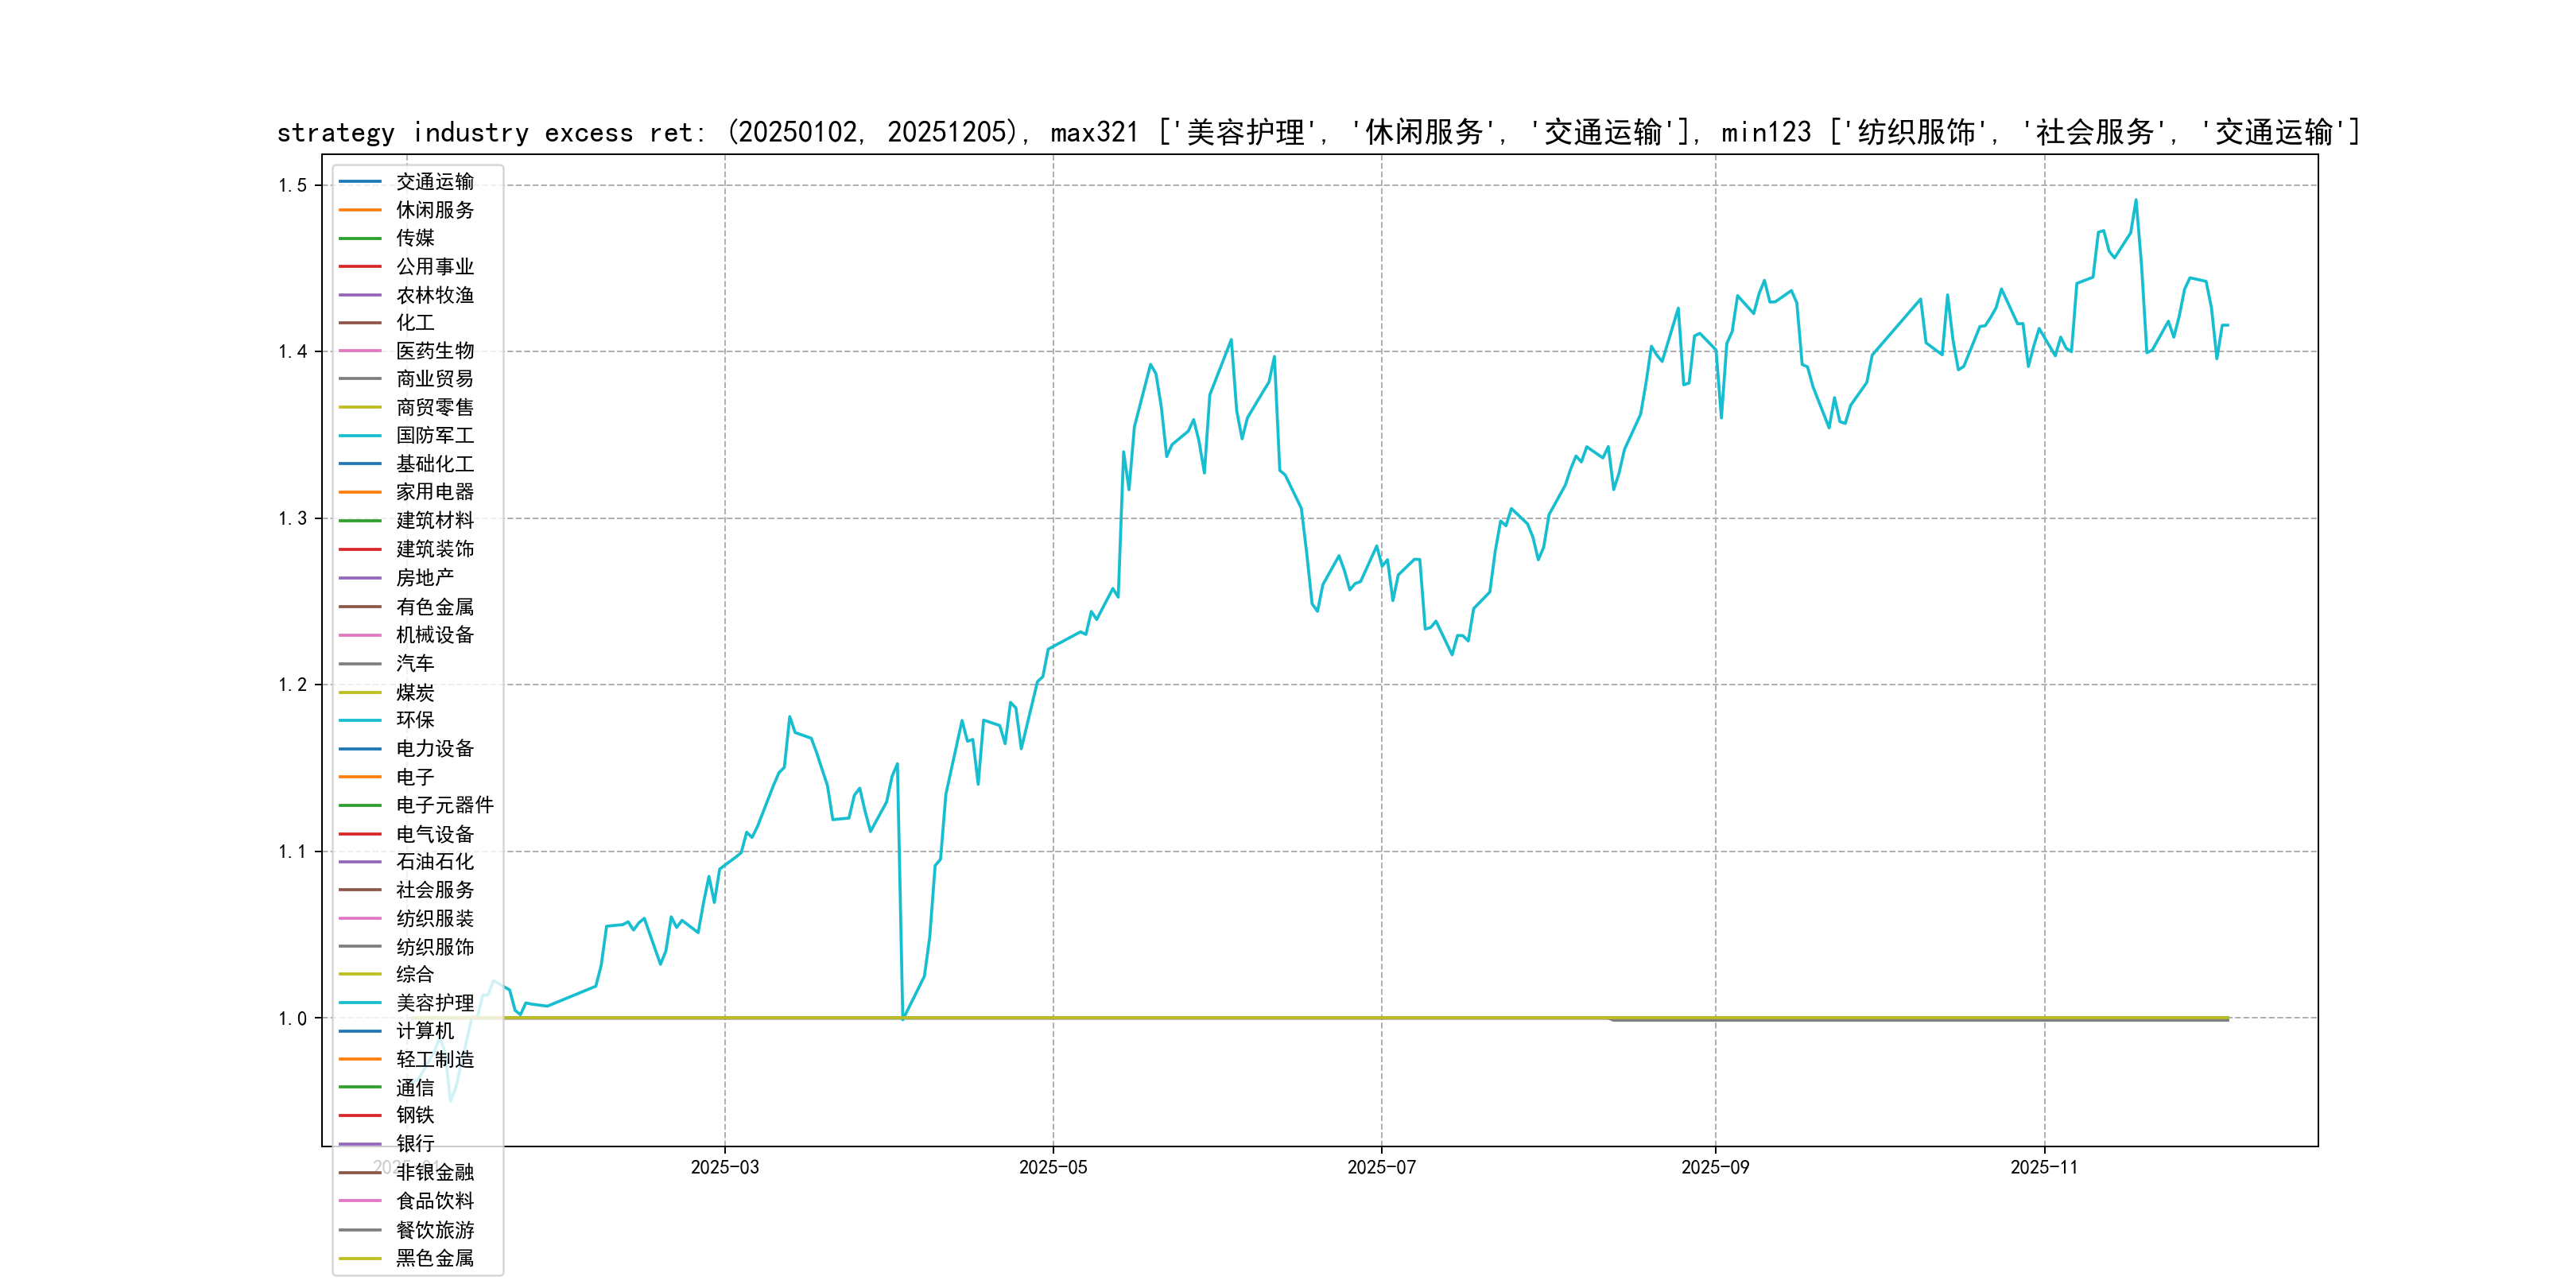Image resolution: width=2576 pixels, height=1288 pixels.
Task: Click the 房地产 legend entry
Action: 424,578
